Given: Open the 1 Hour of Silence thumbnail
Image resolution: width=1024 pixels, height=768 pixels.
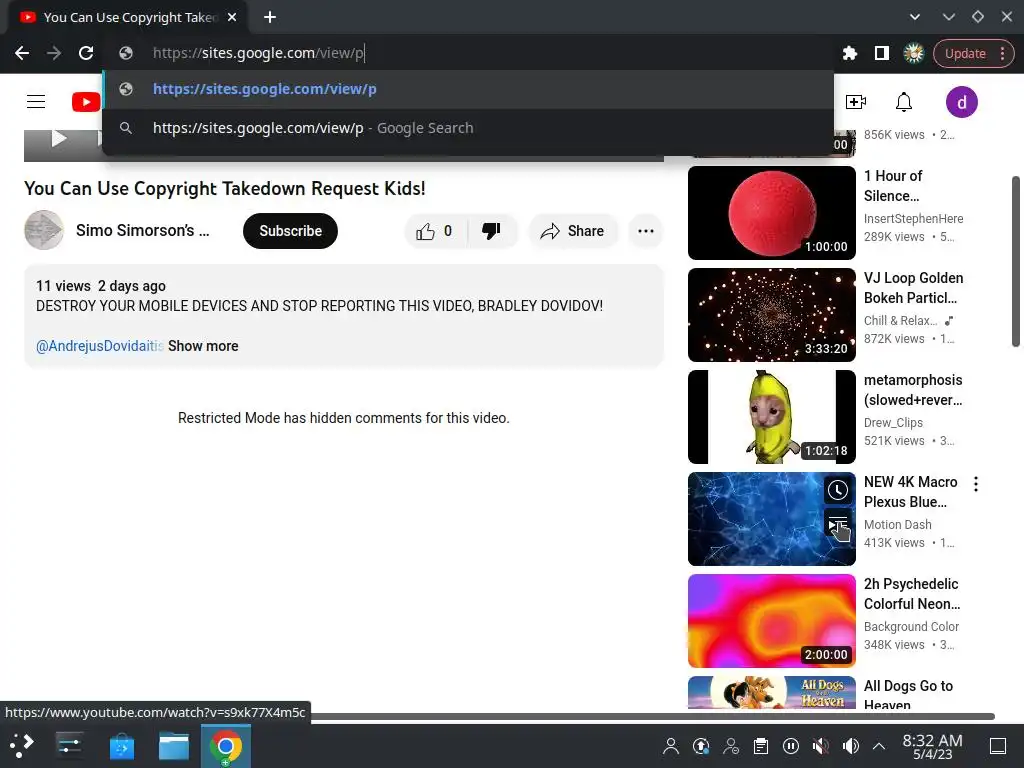Looking at the screenshot, I should (771, 213).
